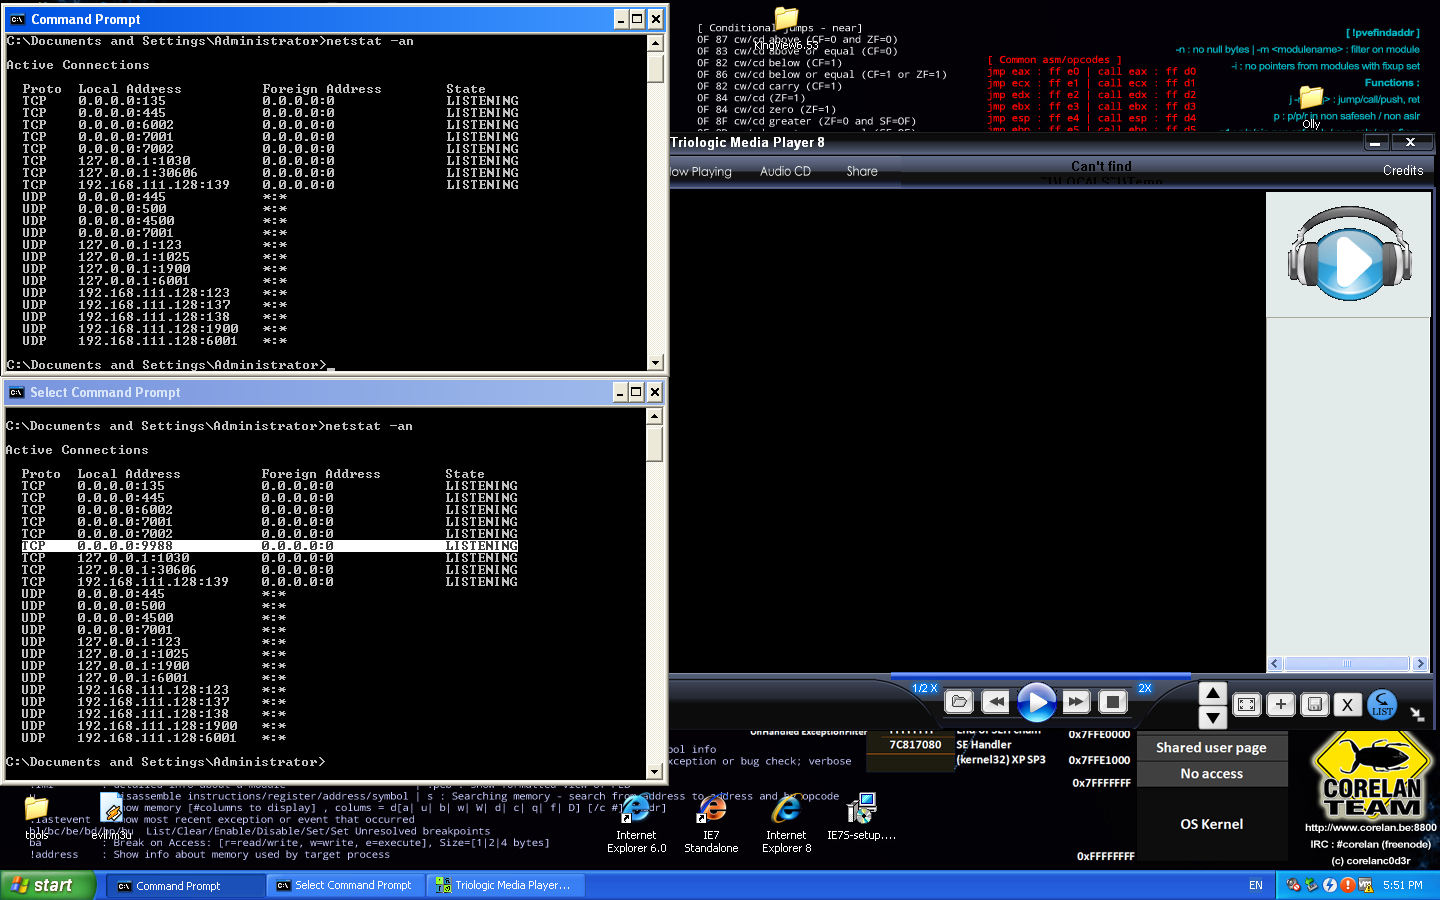Screen dimensions: 1440x900
Task: Click the X remove button in playlist controls
Action: pos(1347,704)
